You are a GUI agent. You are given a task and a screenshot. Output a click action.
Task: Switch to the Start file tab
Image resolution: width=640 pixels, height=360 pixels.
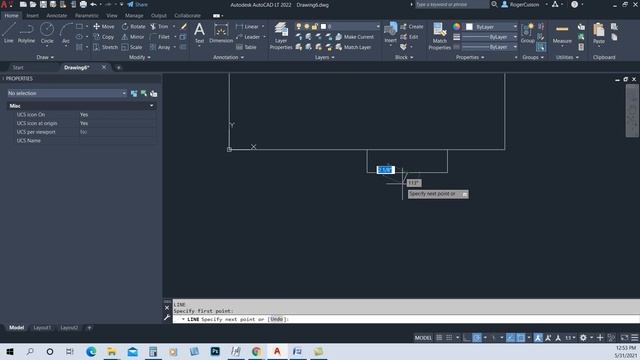(18, 67)
